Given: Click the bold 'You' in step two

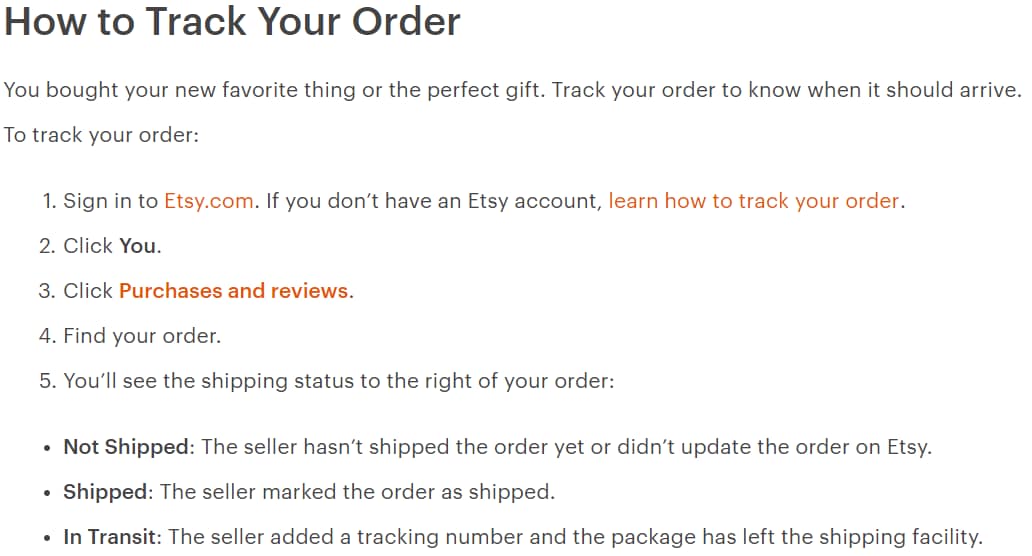Looking at the screenshot, I should [137, 246].
